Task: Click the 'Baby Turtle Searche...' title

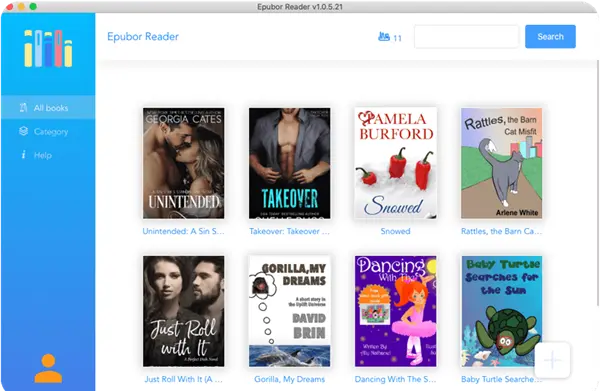Action: click(x=501, y=379)
